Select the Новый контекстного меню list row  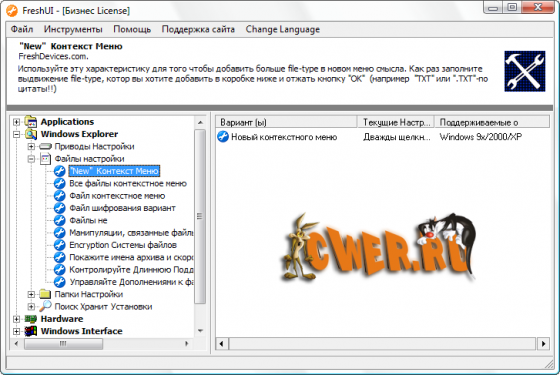tap(284, 137)
